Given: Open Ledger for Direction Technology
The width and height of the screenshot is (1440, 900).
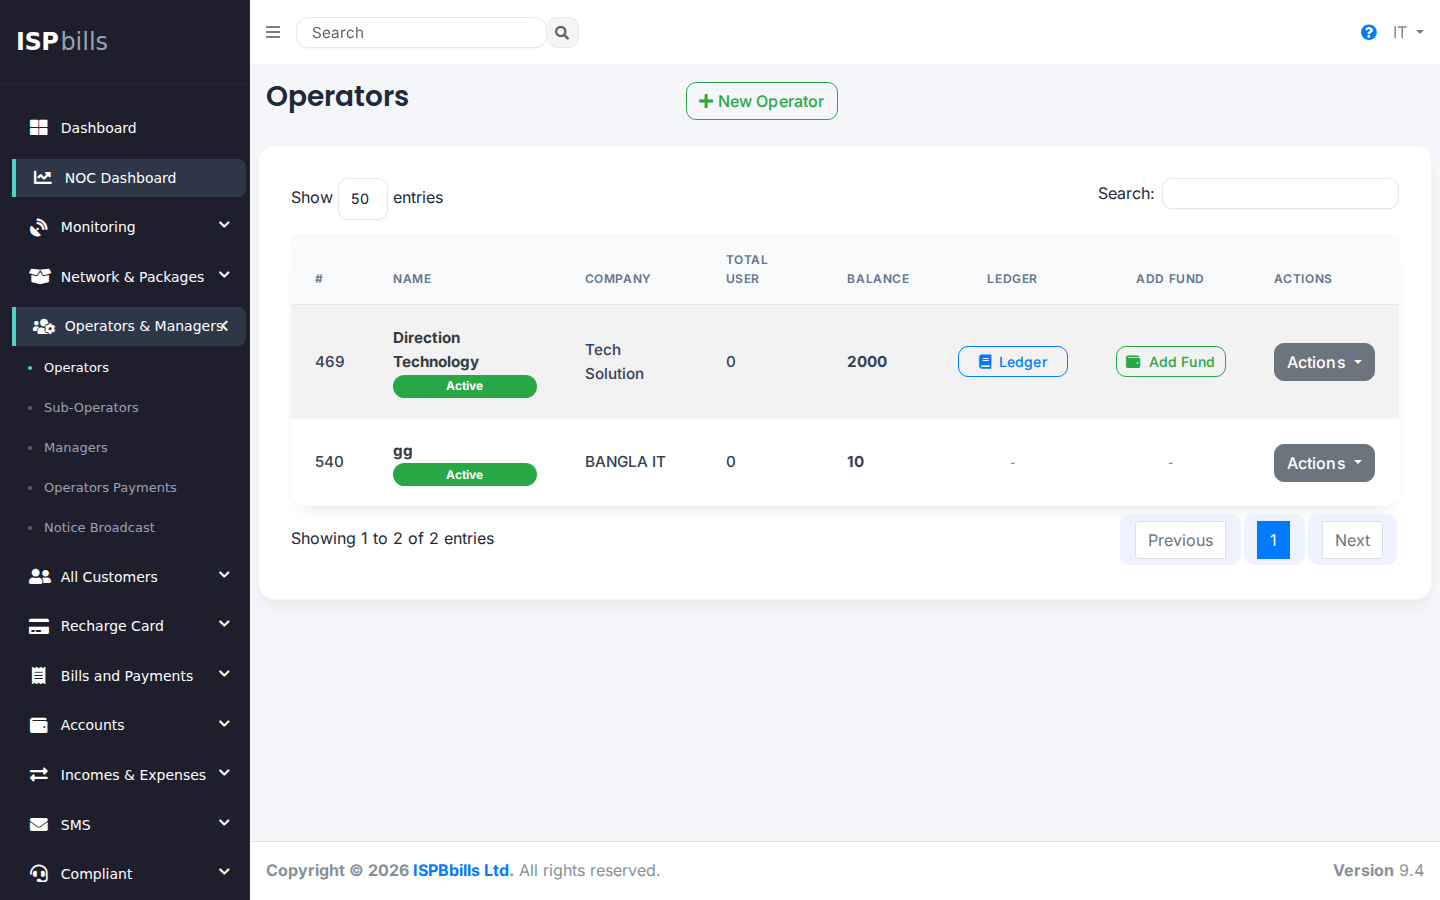Looking at the screenshot, I should pyautogui.click(x=1013, y=362).
